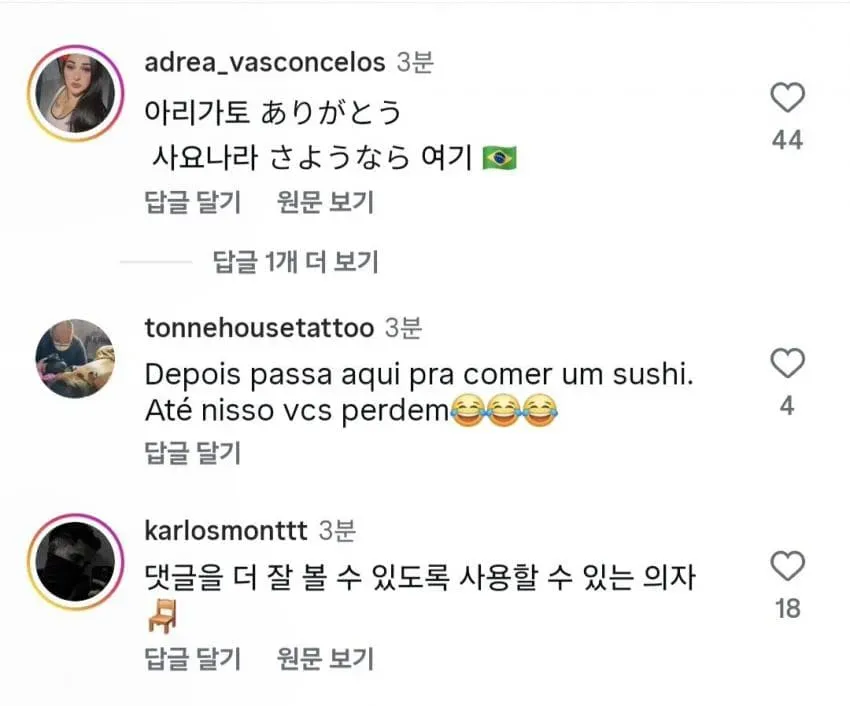Screen dimensions: 850x706
Task: Open karlosmonttt's story ring avatar
Action: [x=76, y=561]
